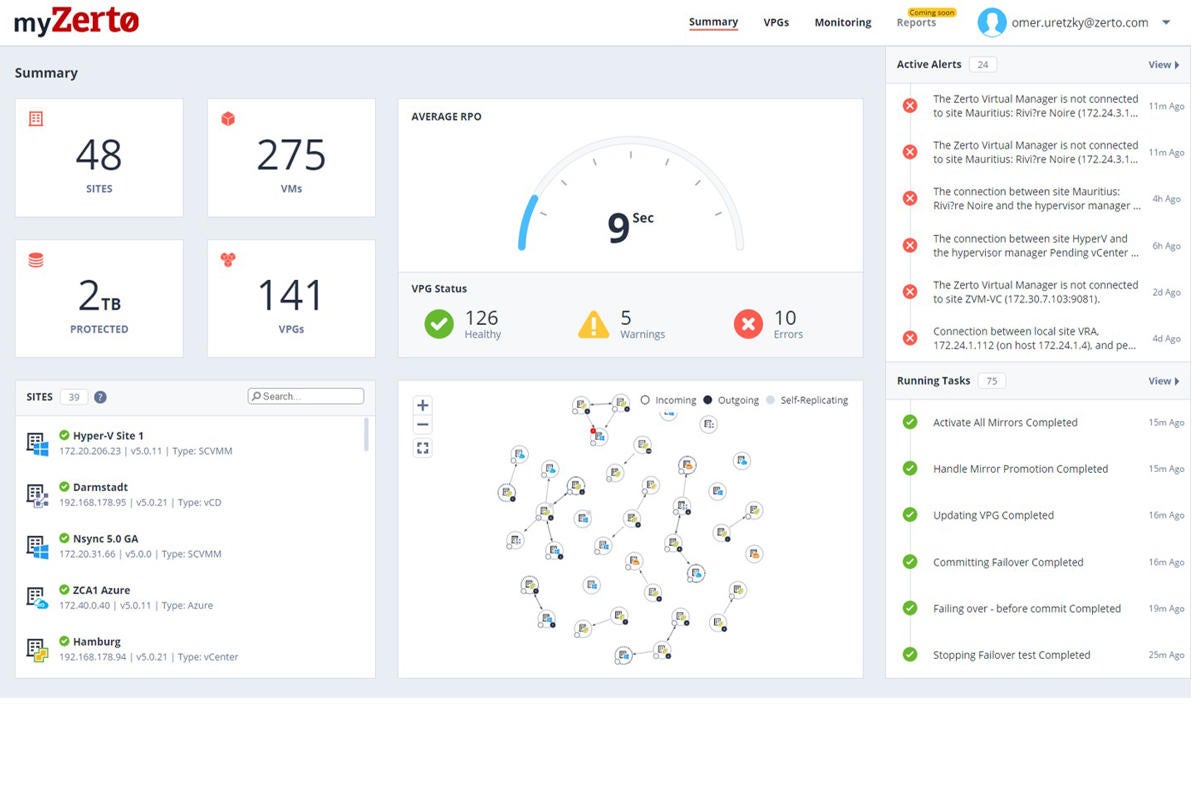Open Stopping Failover test Completed task

1038,655
